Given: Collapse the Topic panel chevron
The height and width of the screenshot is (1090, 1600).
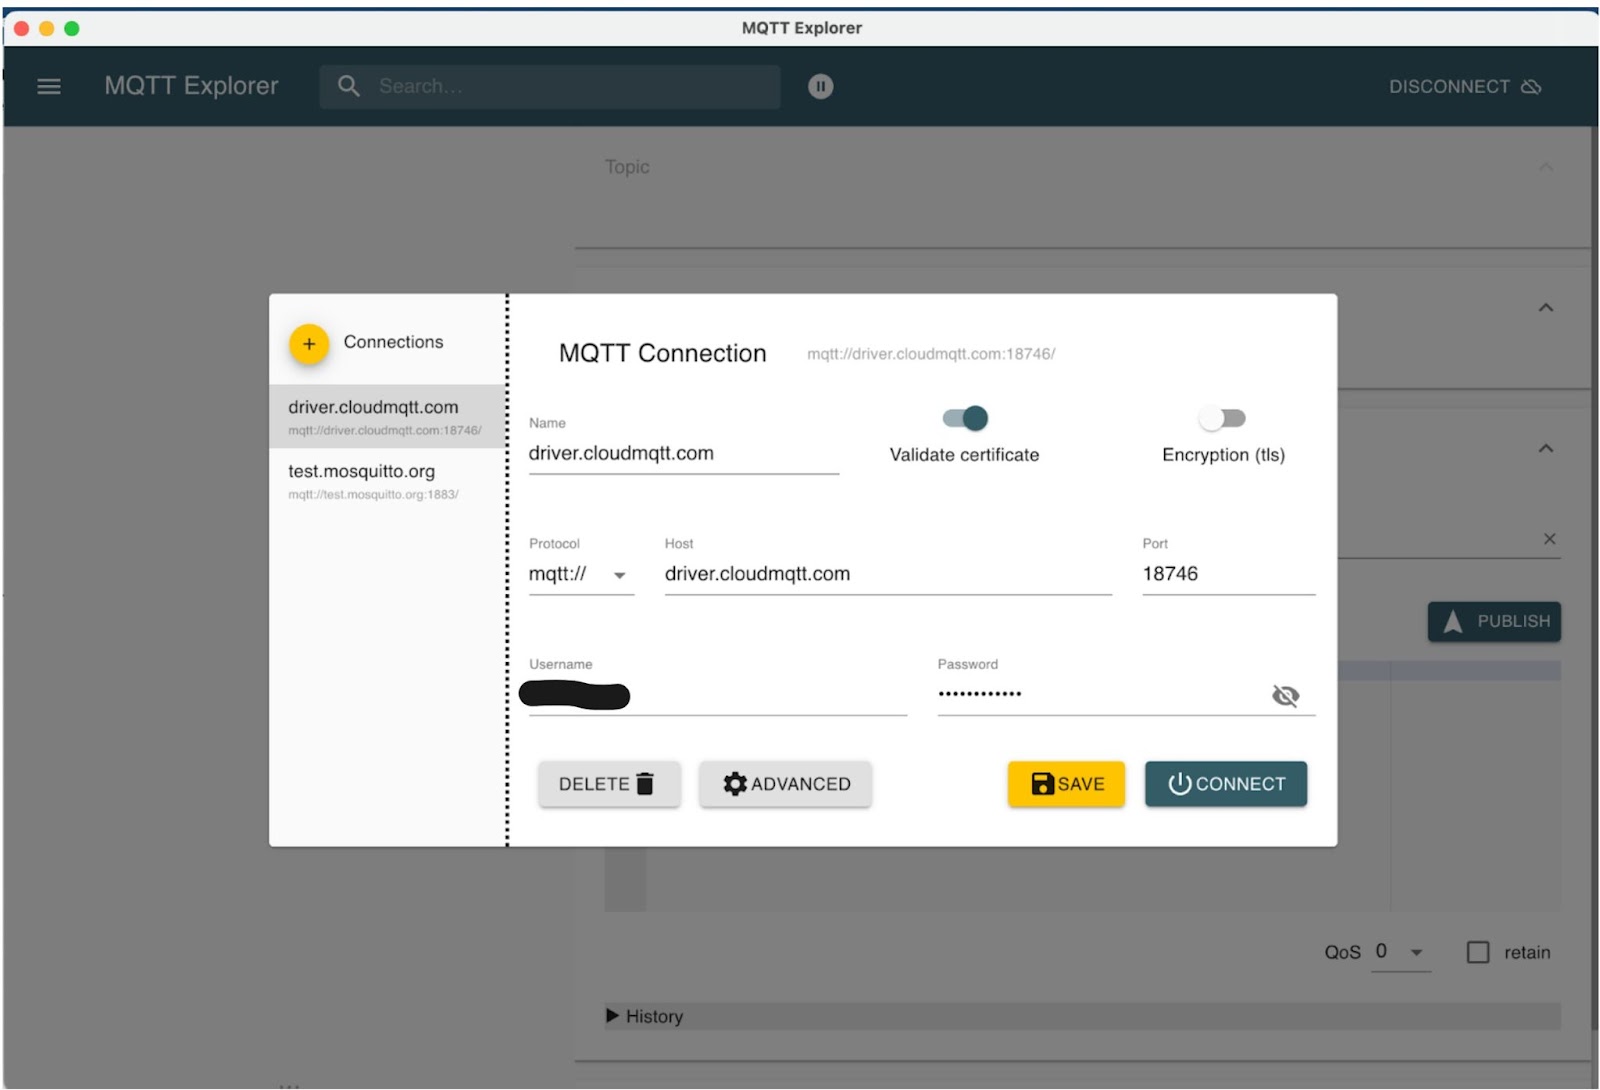Looking at the screenshot, I should click(x=1545, y=167).
